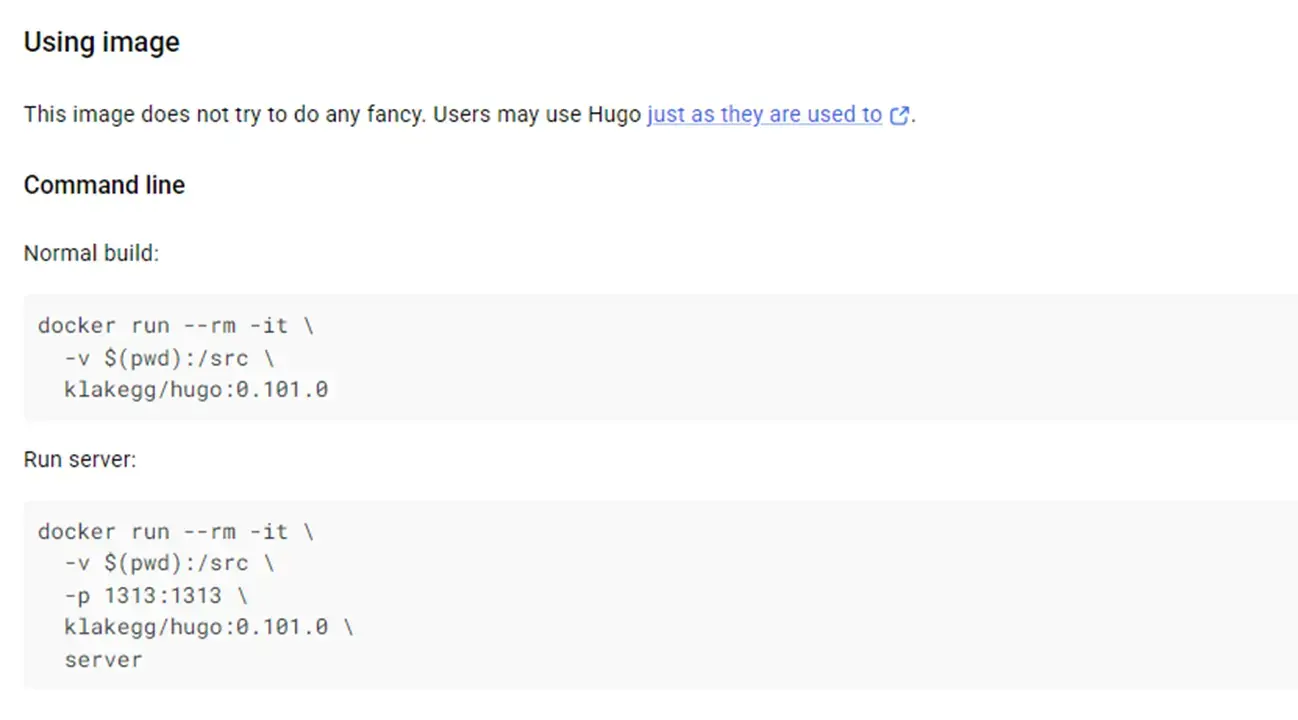This screenshot has height=720, width=1298.
Task: Click the word "fancy" in the intro sentence
Action: click(399, 115)
